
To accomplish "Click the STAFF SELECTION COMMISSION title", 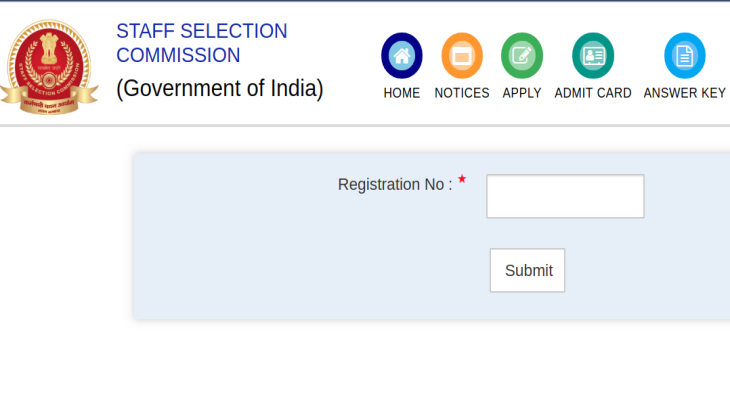I will 202,43.
